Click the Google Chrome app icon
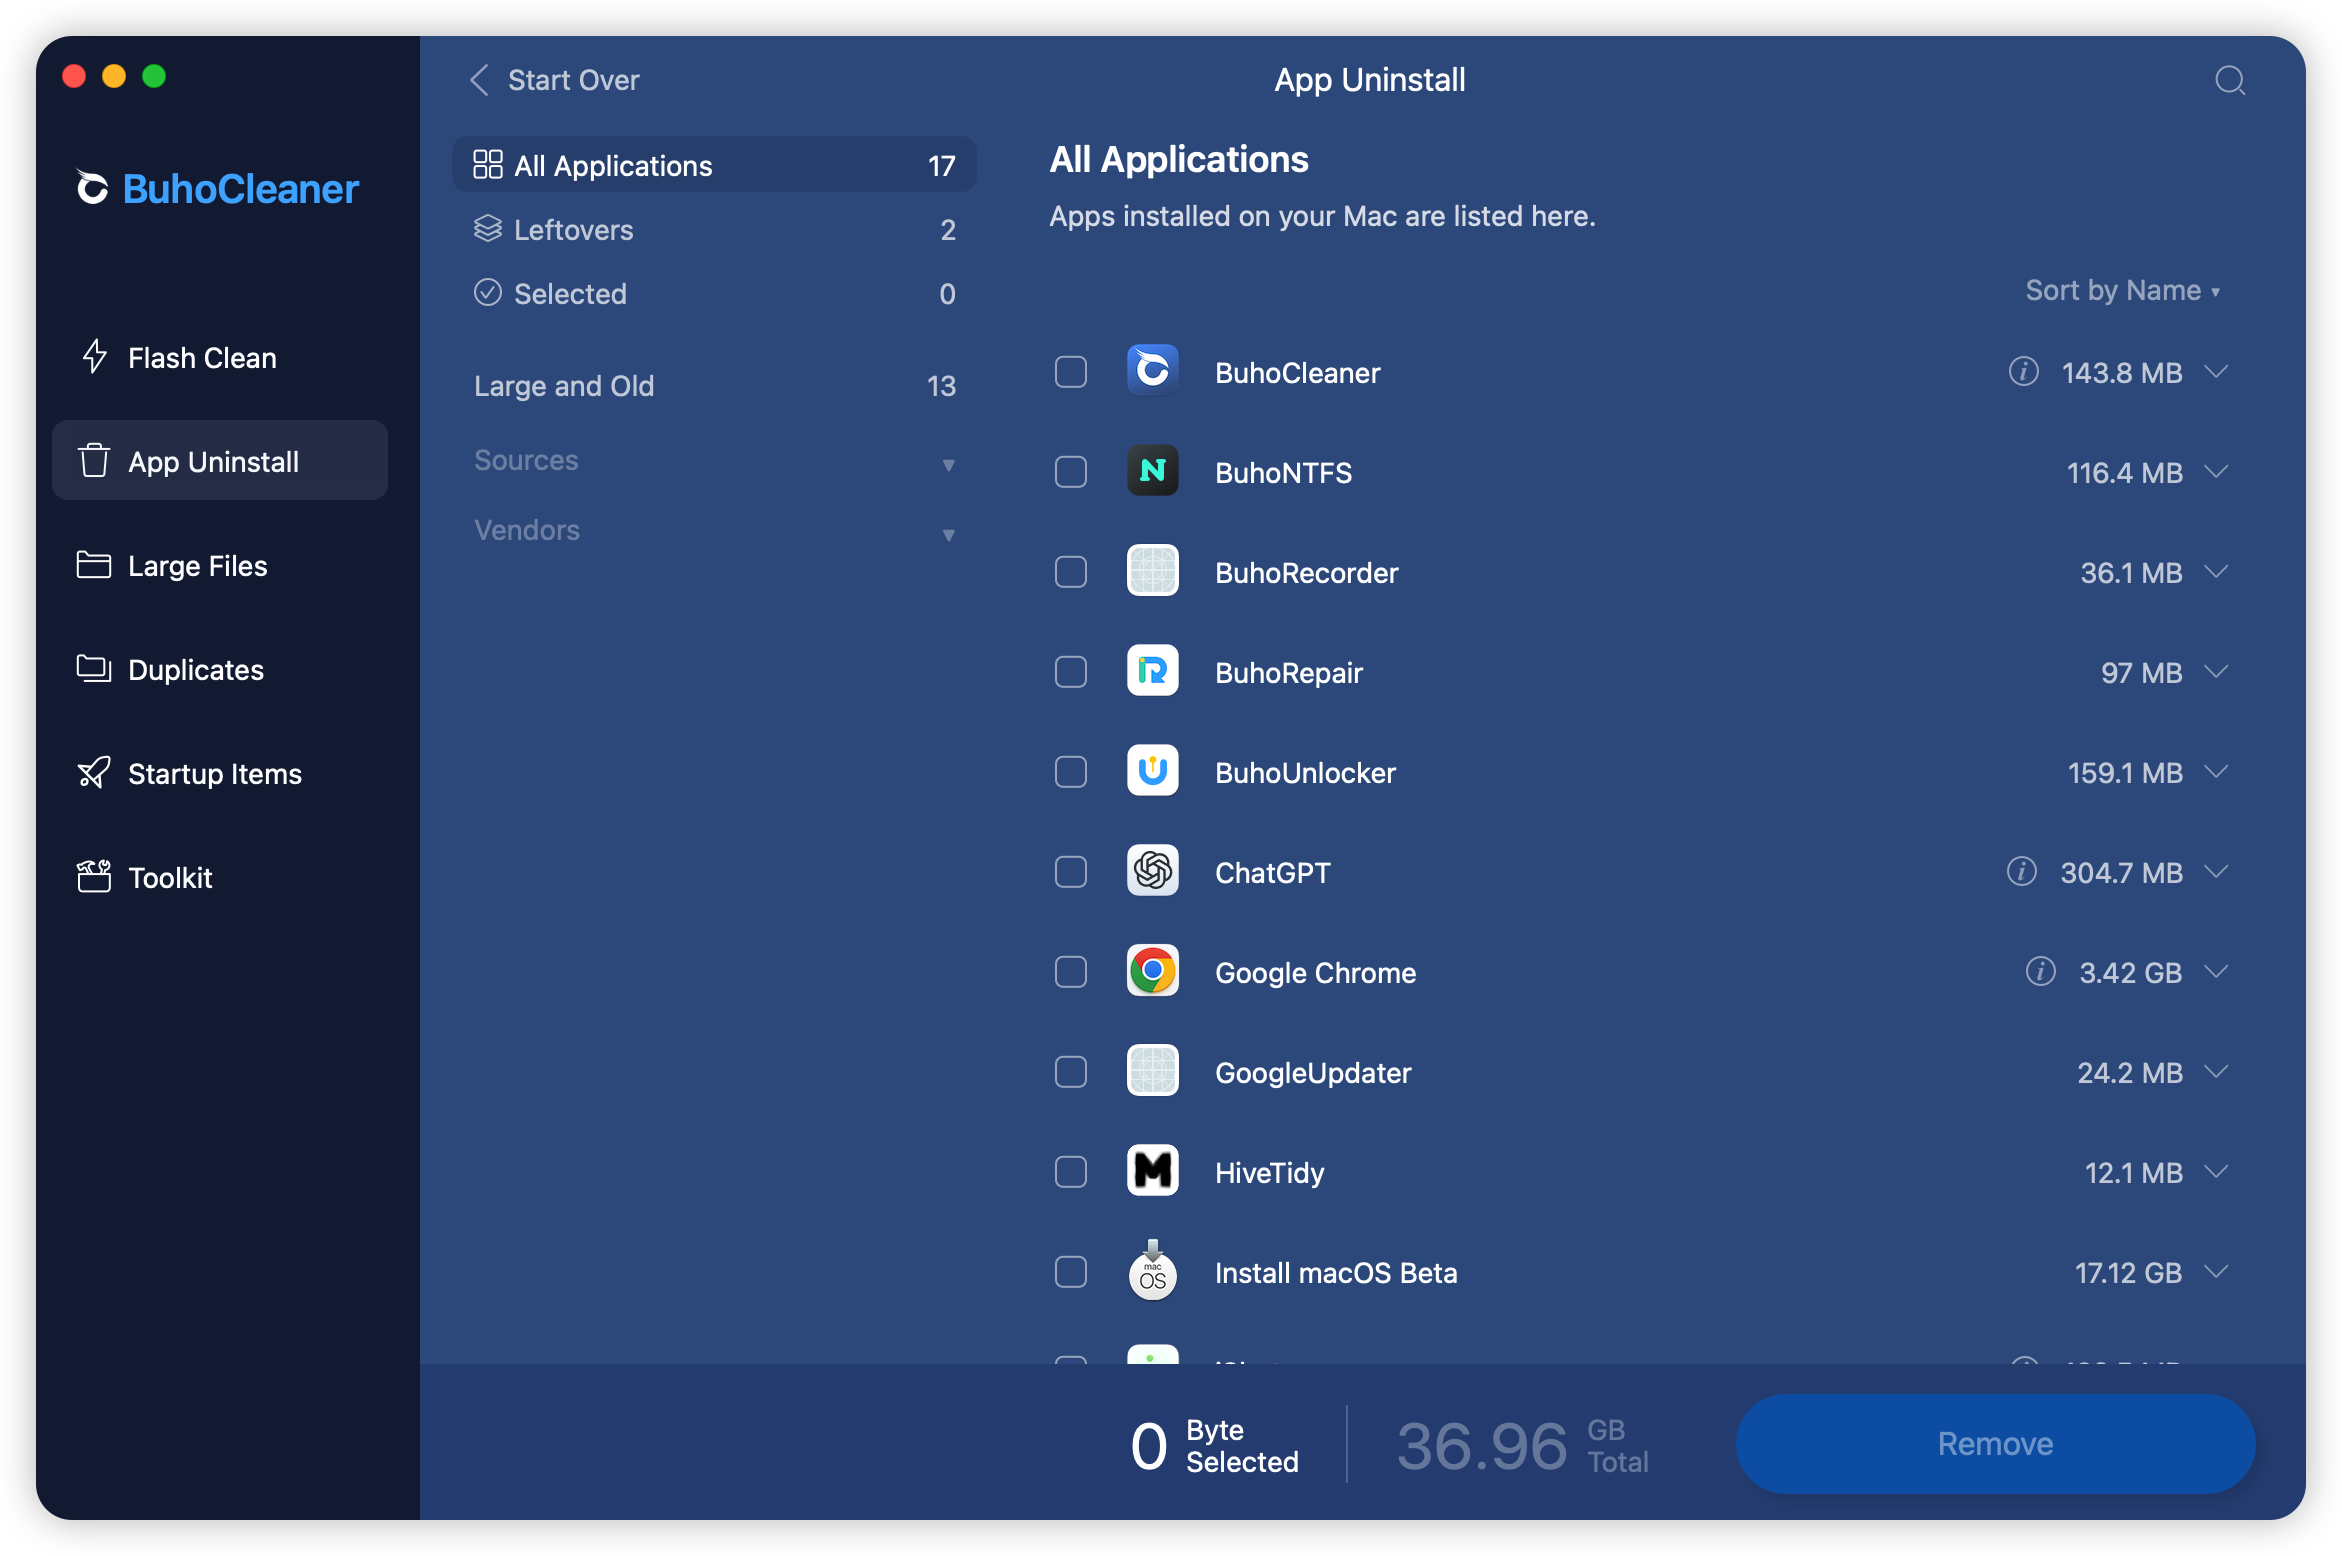This screenshot has width=2342, height=1556. point(1152,971)
